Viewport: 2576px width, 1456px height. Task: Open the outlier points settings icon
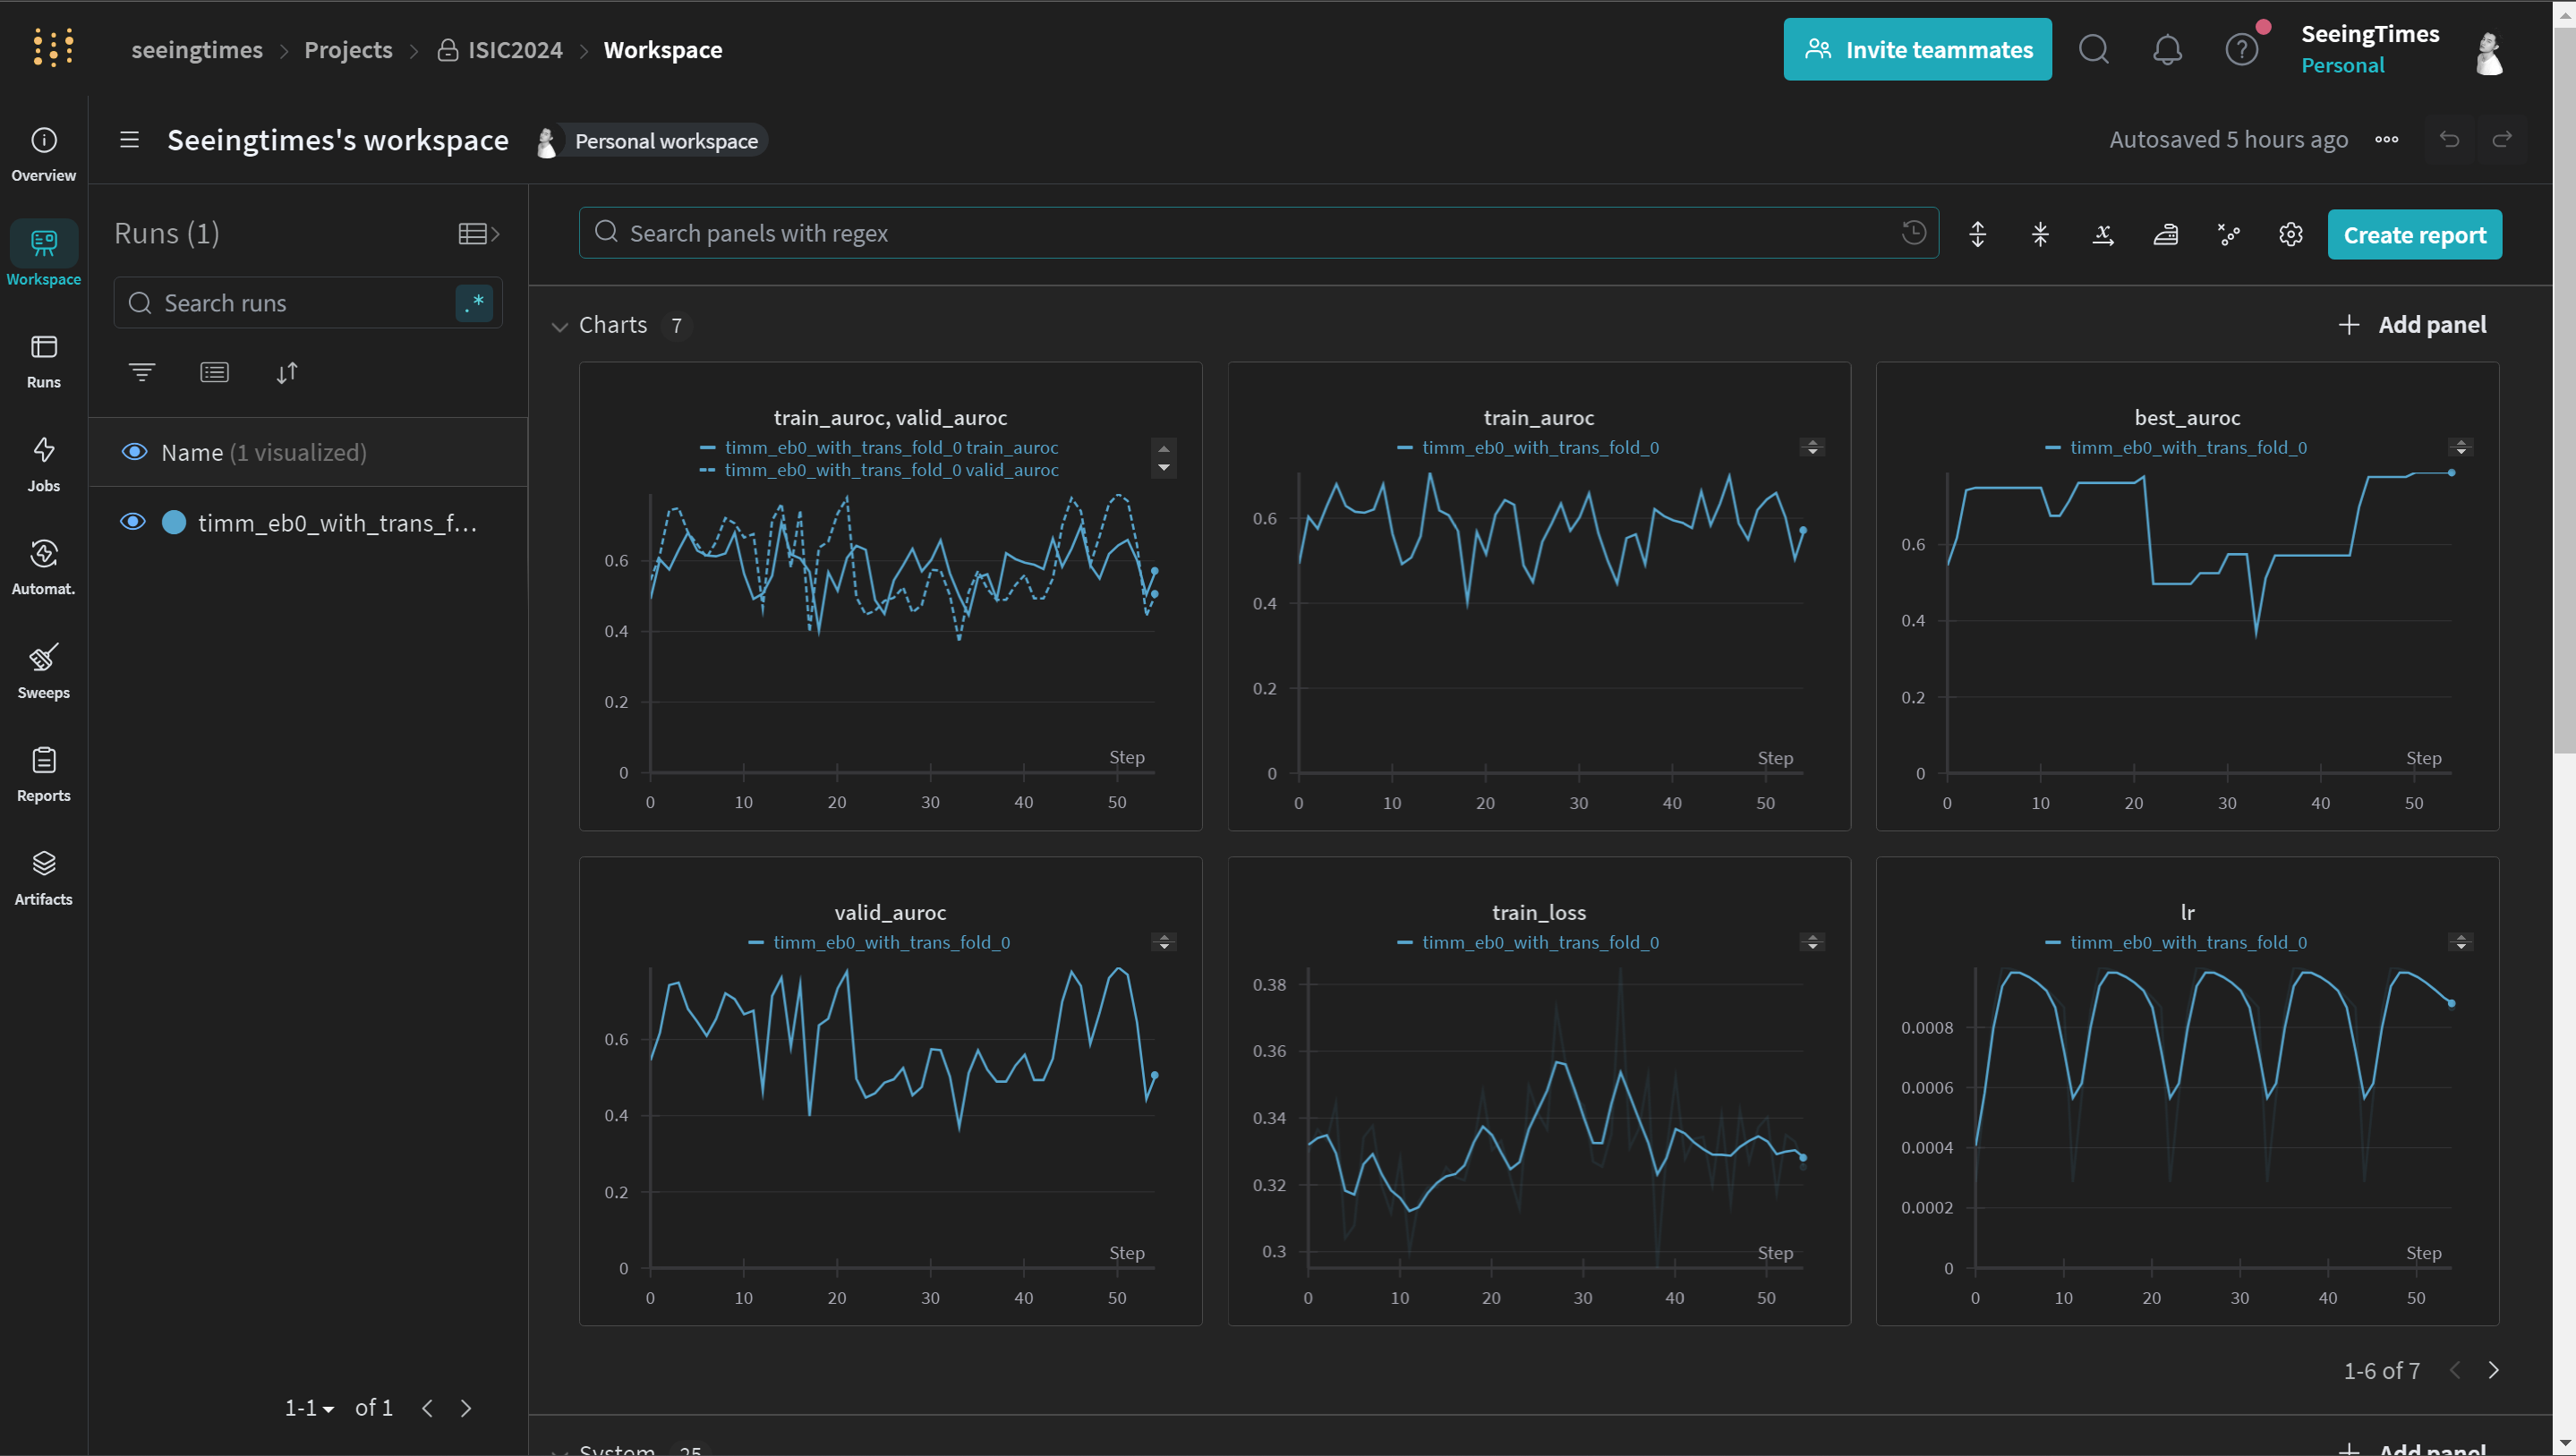click(2228, 234)
